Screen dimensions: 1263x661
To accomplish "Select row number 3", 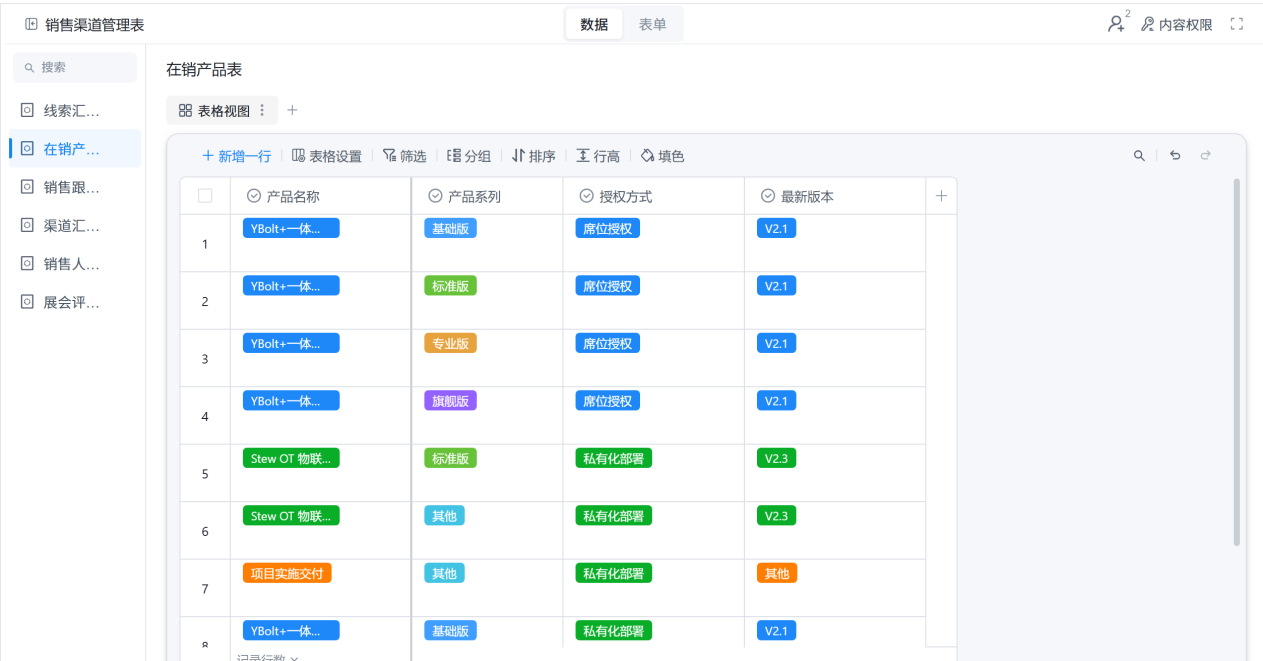I will coord(205,359).
